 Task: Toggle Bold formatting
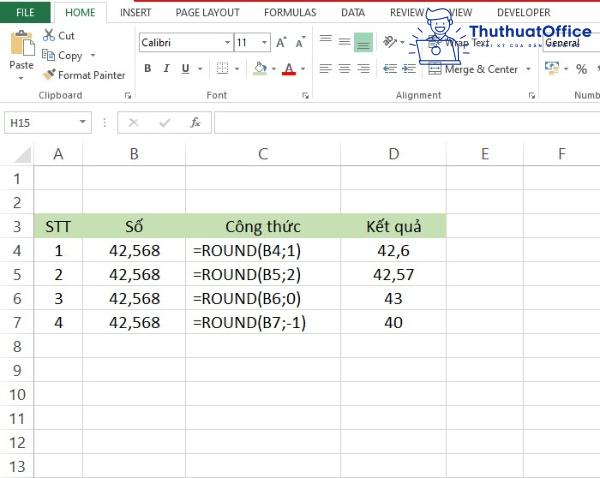(148, 69)
